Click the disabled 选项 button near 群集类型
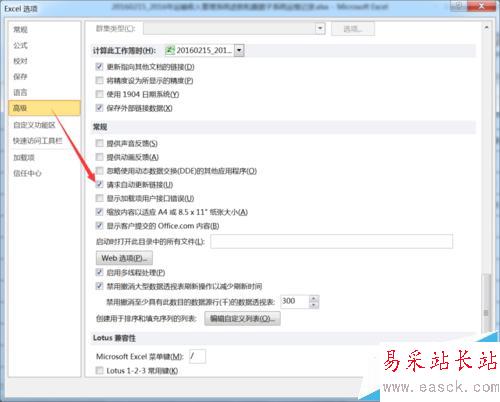 click(353, 29)
